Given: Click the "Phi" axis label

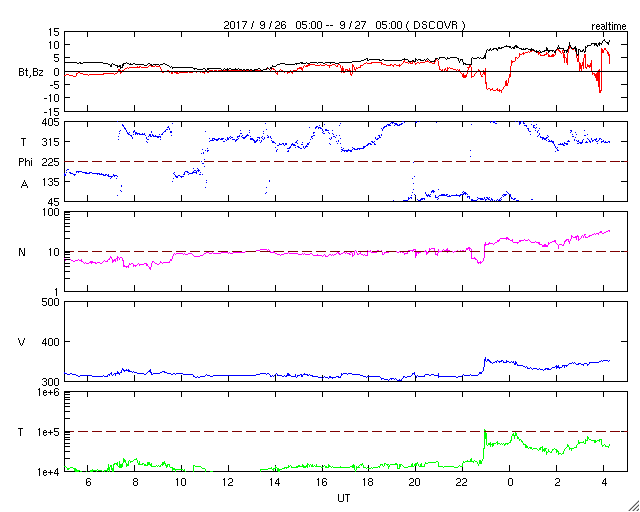Looking at the screenshot, I should (x=25, y=162).
